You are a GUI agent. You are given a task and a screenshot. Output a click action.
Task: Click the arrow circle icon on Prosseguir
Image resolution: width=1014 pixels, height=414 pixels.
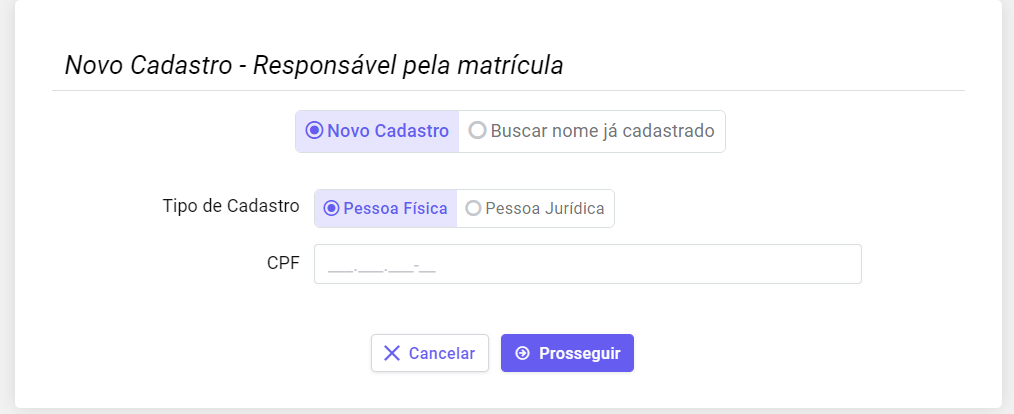point(522,353)
